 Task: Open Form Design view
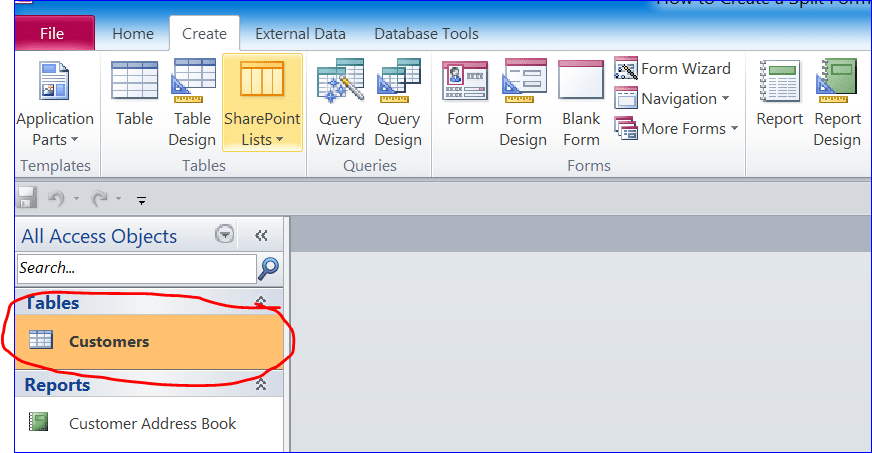[x=523, y=104]
